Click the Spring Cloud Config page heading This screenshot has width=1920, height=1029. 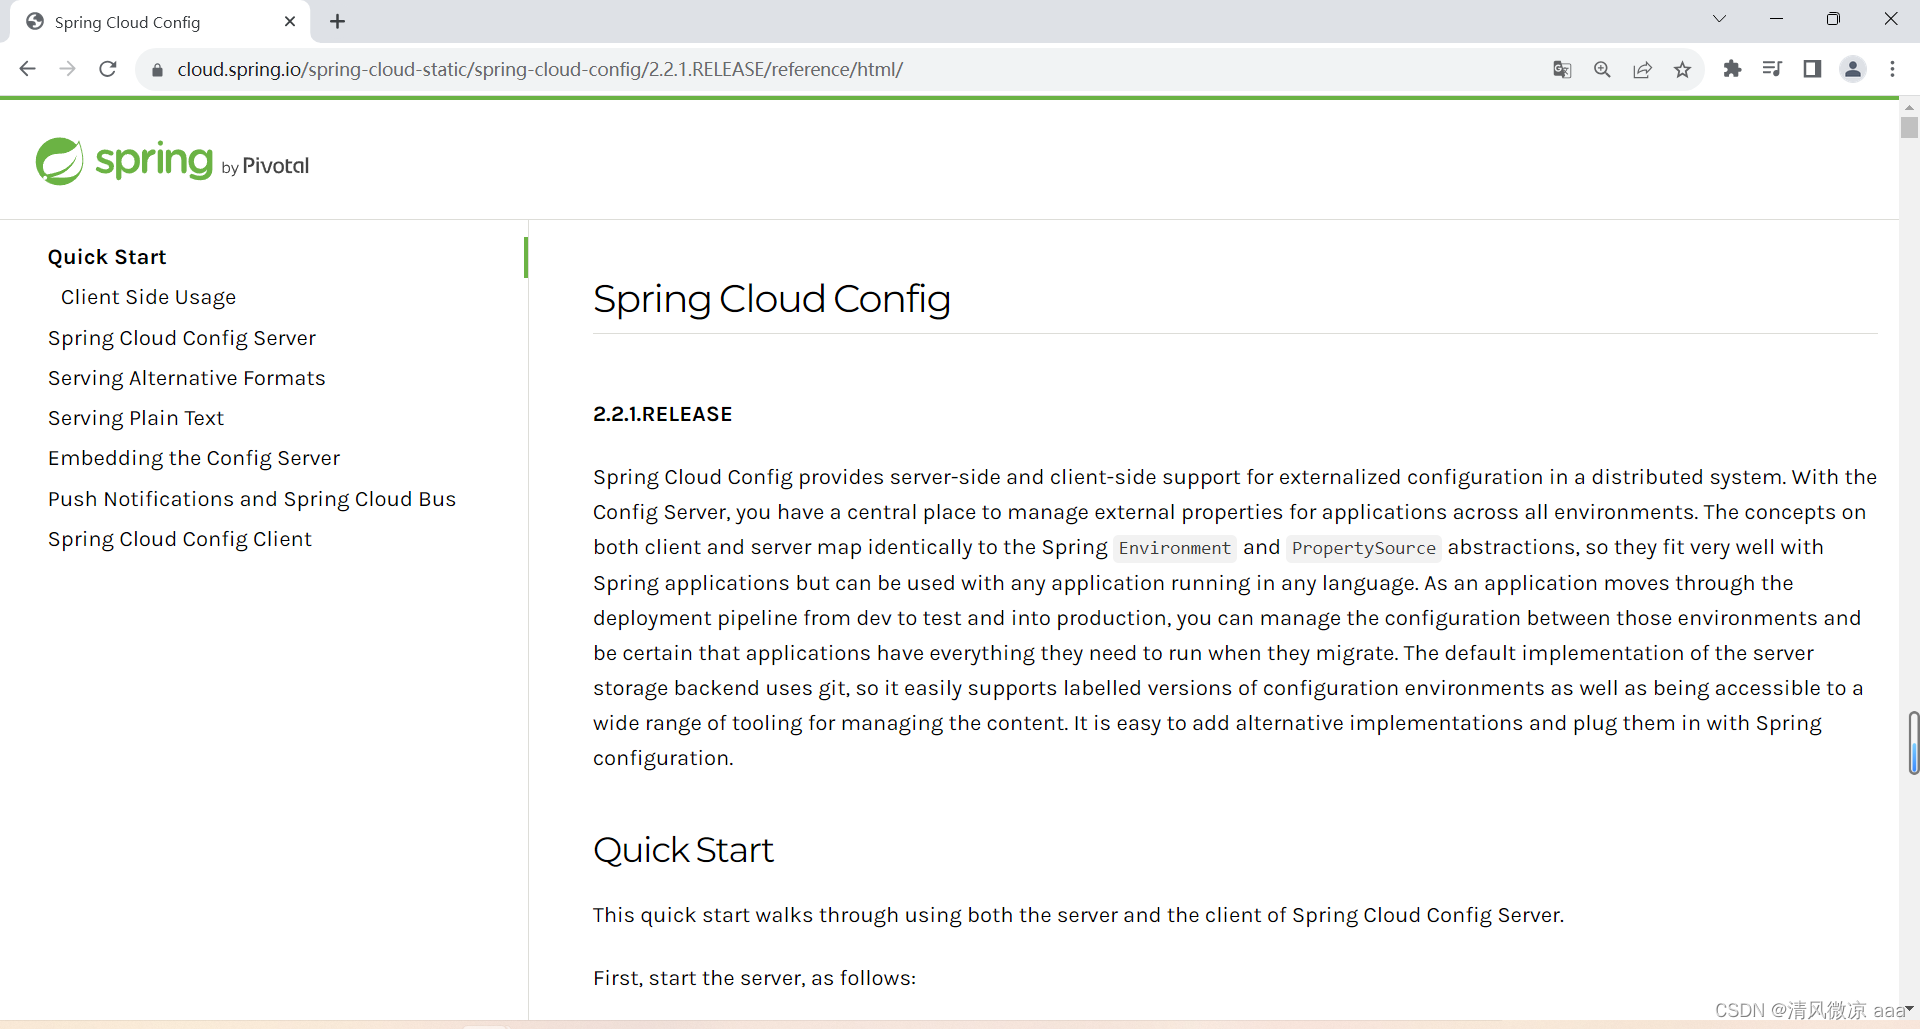point(771,299)
